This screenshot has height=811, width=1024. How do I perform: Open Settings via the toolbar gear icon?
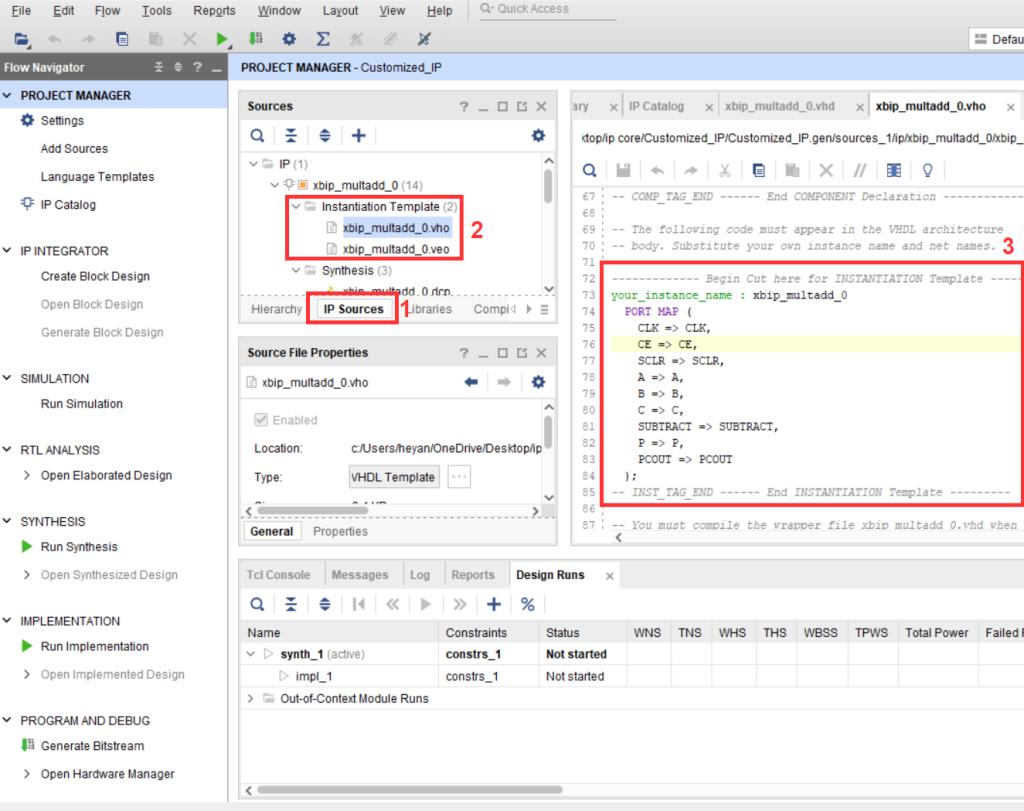pyautogui.click(x=289, y=39)
